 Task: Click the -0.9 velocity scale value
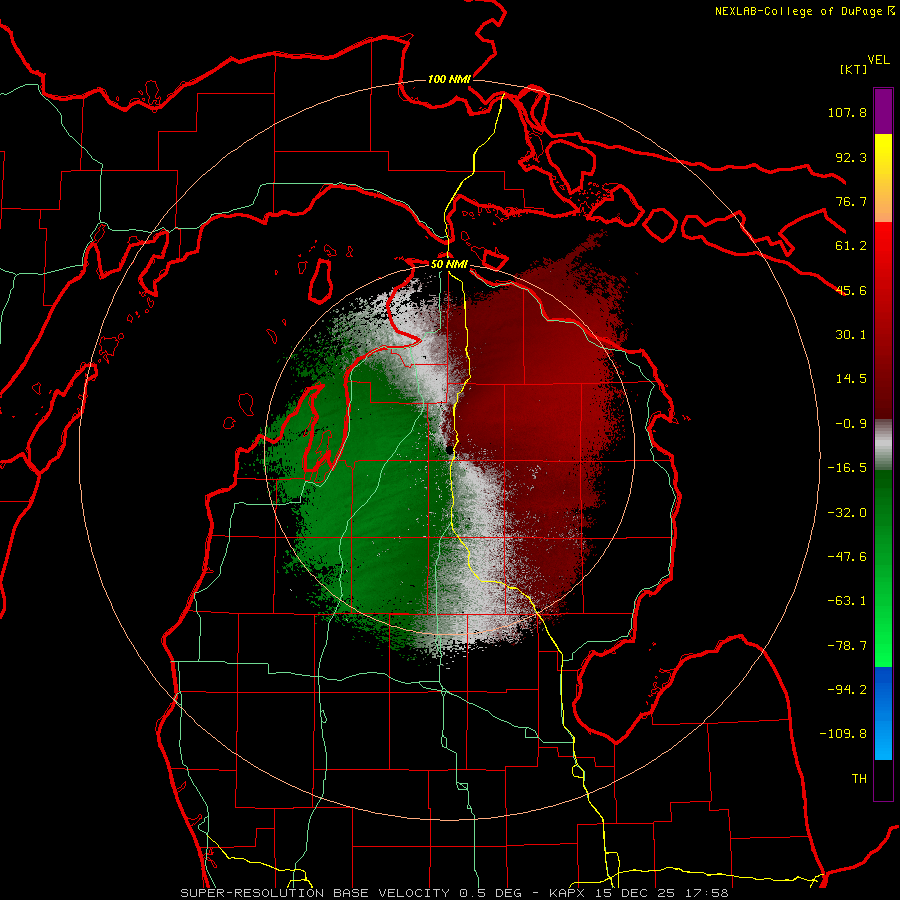click(851, 424)
